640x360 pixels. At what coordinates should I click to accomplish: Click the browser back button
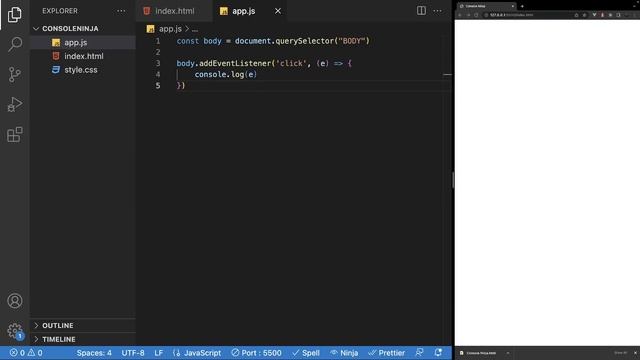point(460,15)
